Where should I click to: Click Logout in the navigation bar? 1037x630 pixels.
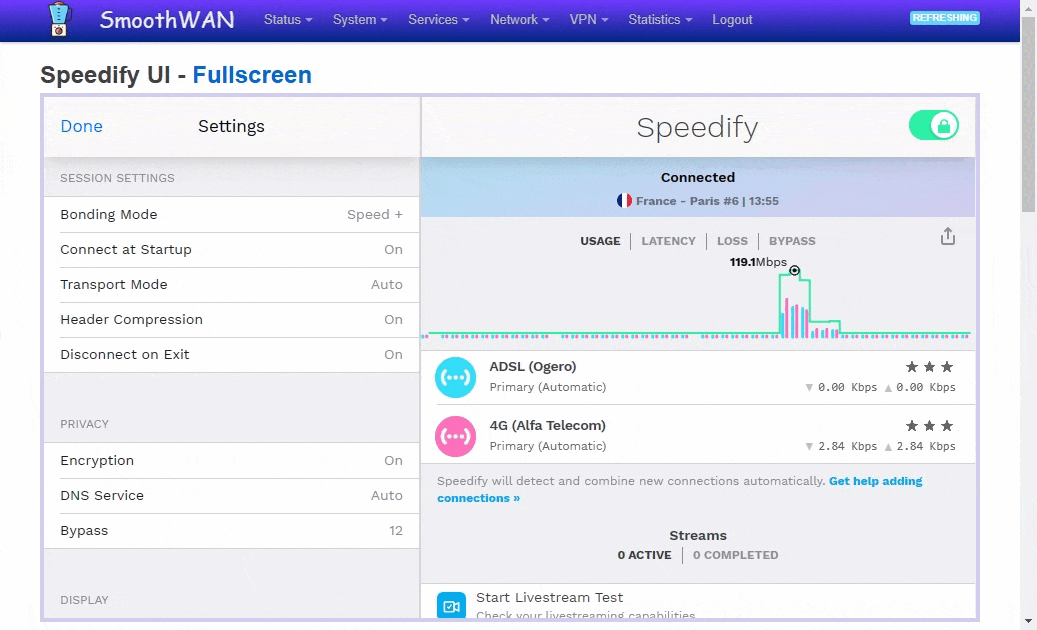click(732, 20)
